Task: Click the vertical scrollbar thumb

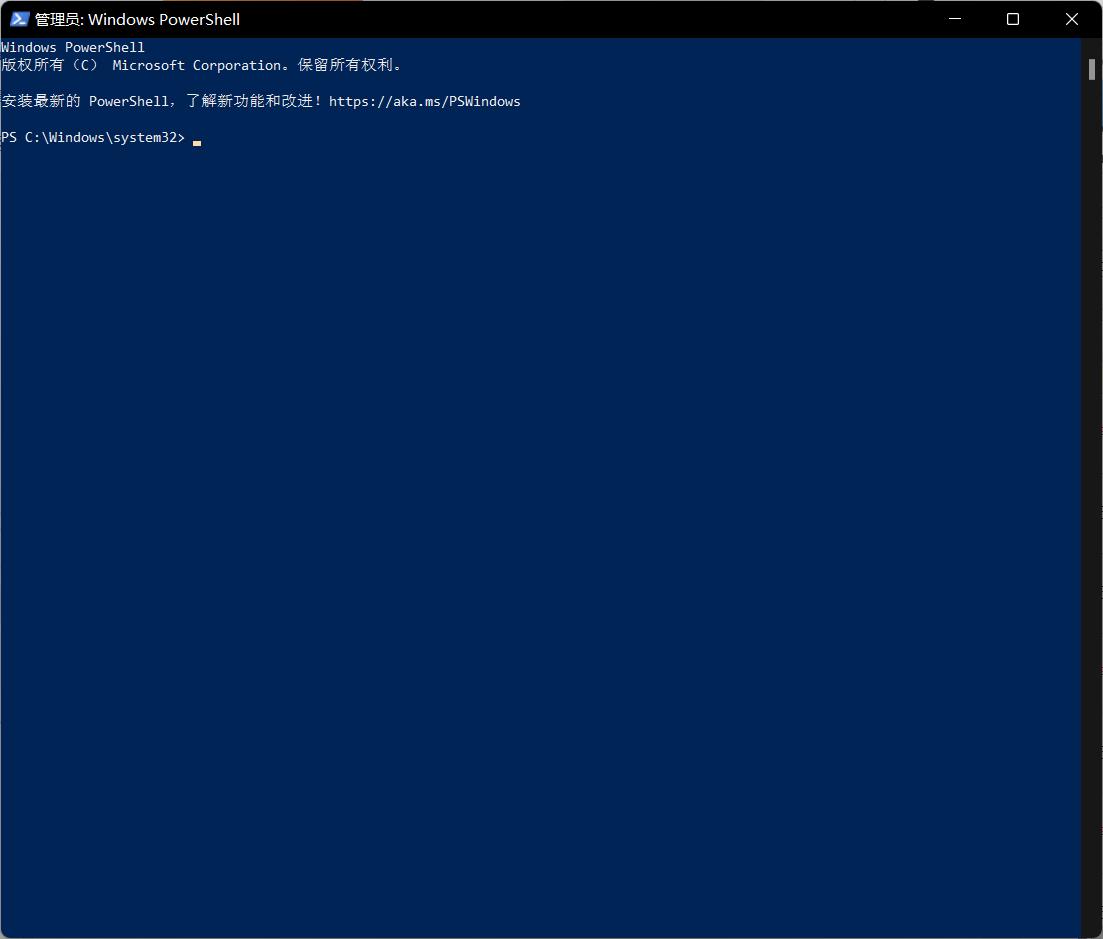Action: pyautogui.click(x=1092, y=70)
